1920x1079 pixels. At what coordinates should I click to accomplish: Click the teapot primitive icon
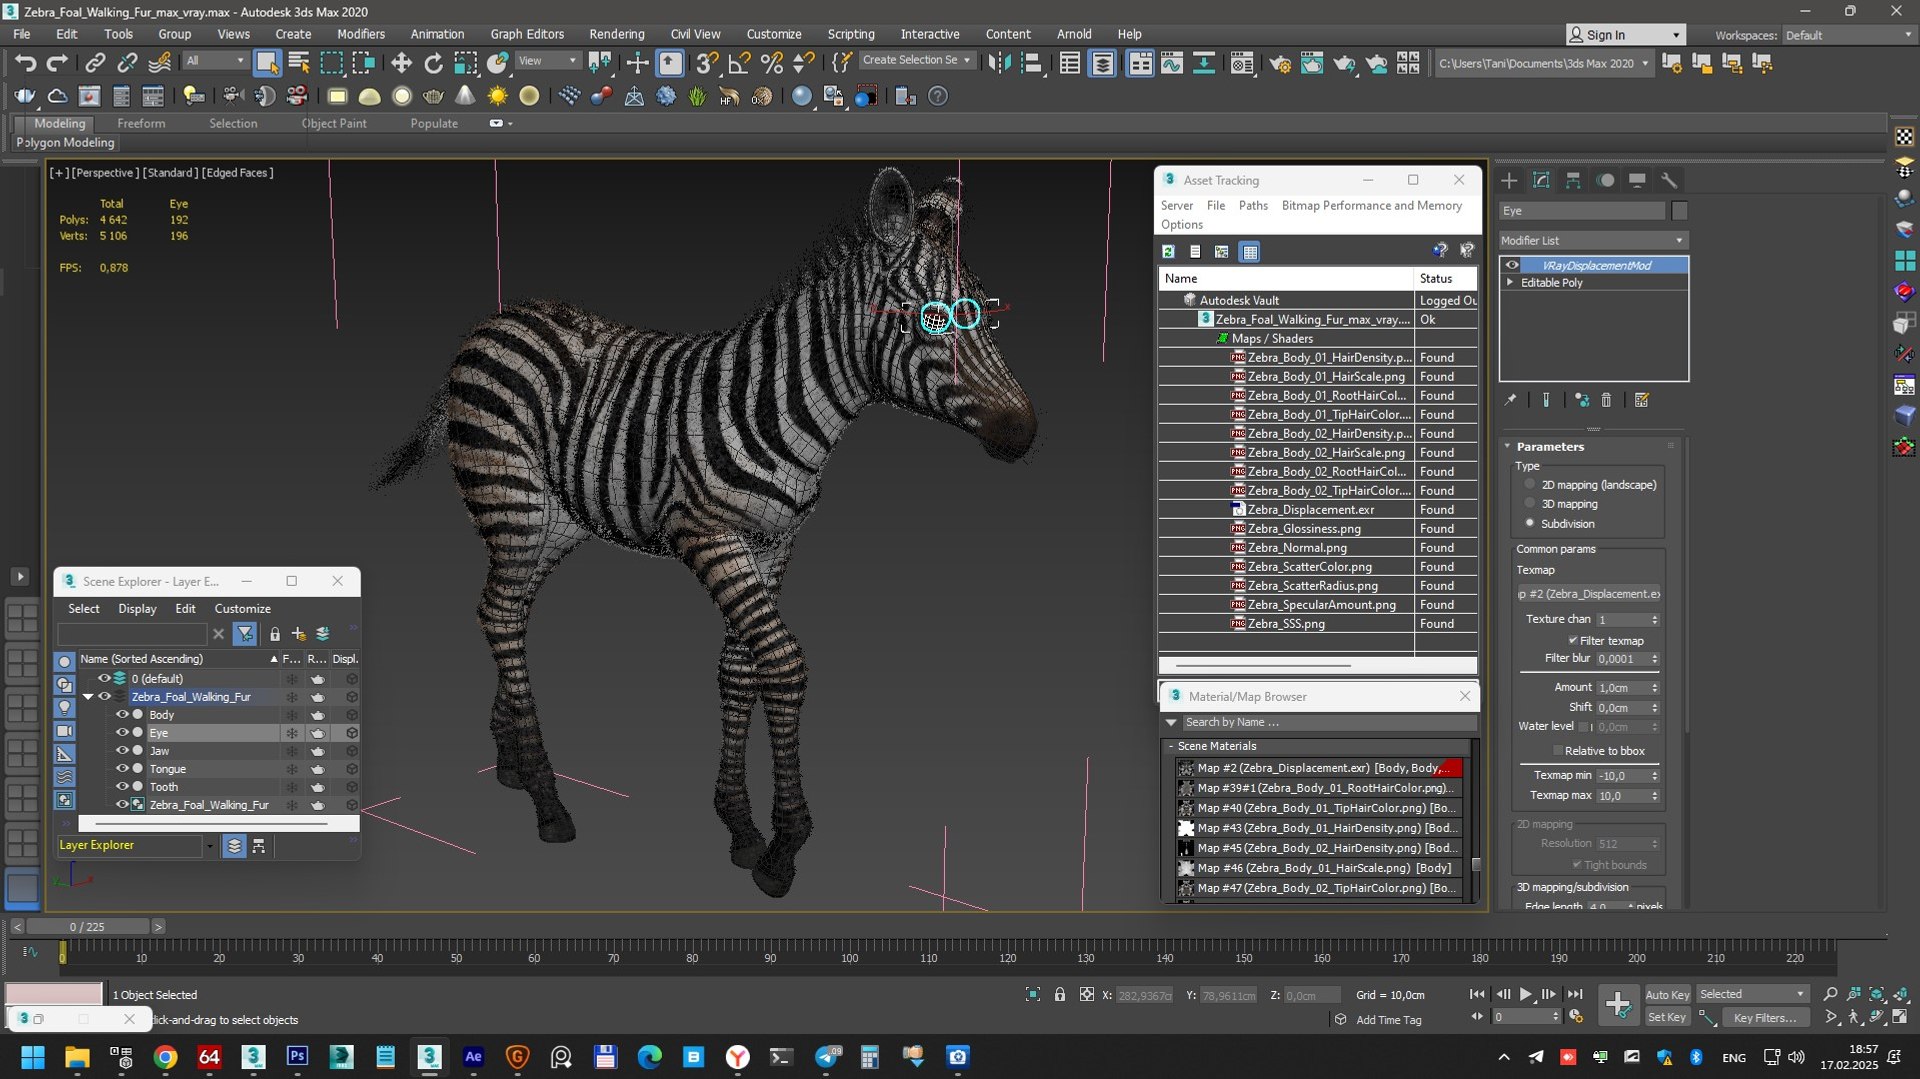pyautogui.click(x=433, y=96)
